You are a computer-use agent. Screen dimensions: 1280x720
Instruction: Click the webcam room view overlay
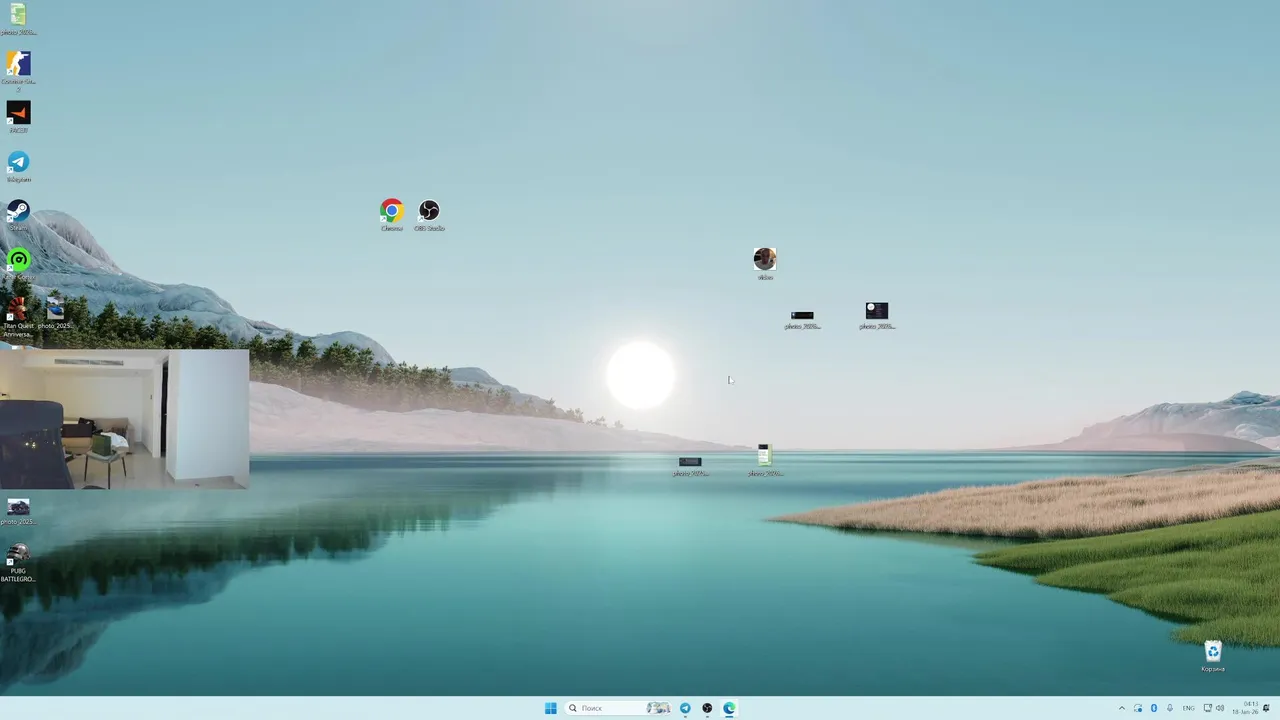124,418
